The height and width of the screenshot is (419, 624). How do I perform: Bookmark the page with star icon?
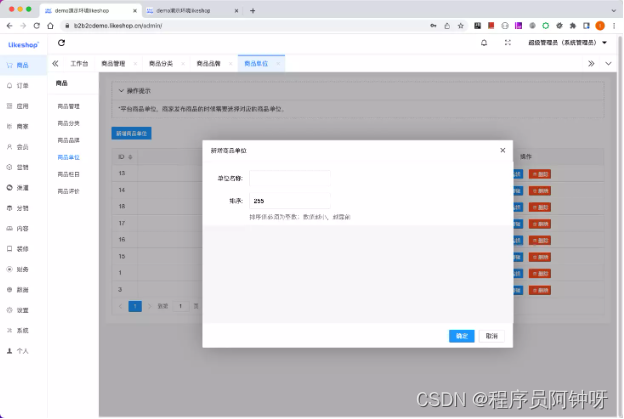point(461,26)
